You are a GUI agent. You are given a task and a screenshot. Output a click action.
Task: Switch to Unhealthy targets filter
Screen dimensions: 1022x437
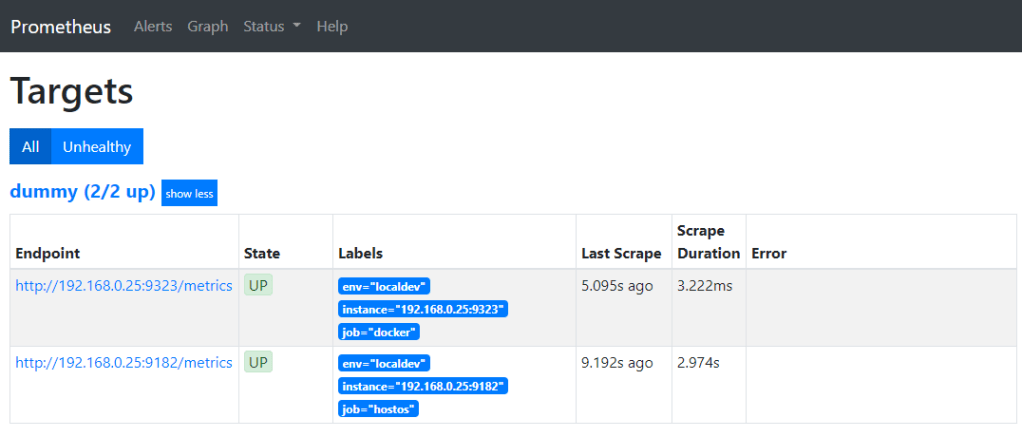(97, 147)
